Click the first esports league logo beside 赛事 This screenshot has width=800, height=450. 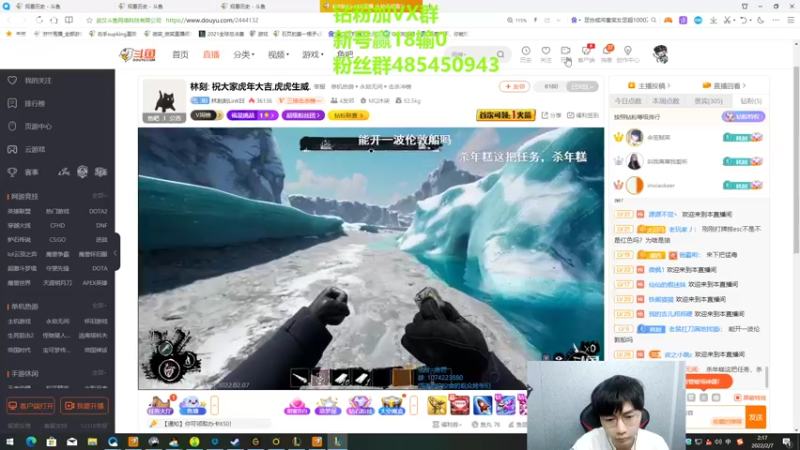[x=64, y=172]
